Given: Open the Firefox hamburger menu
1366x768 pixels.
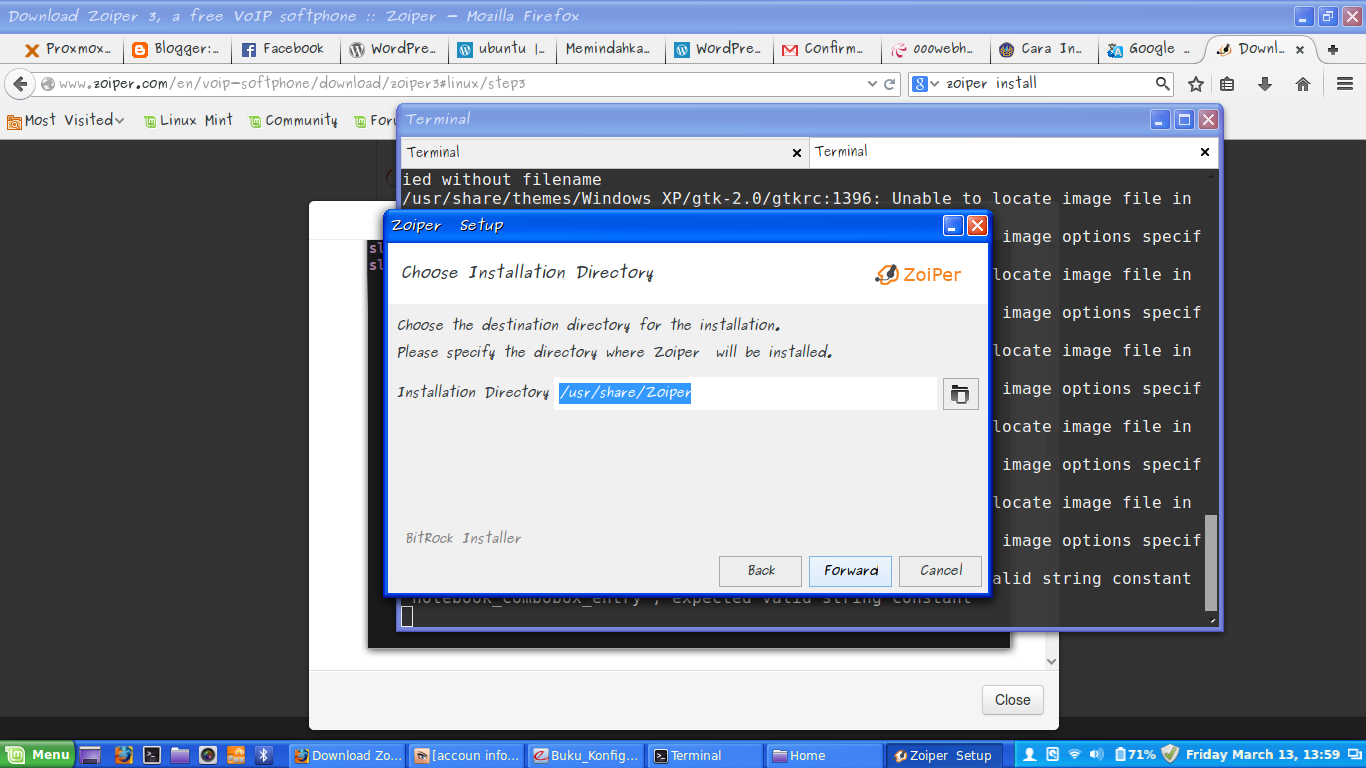Looking at the screenshot, I should click(1345, 84).
